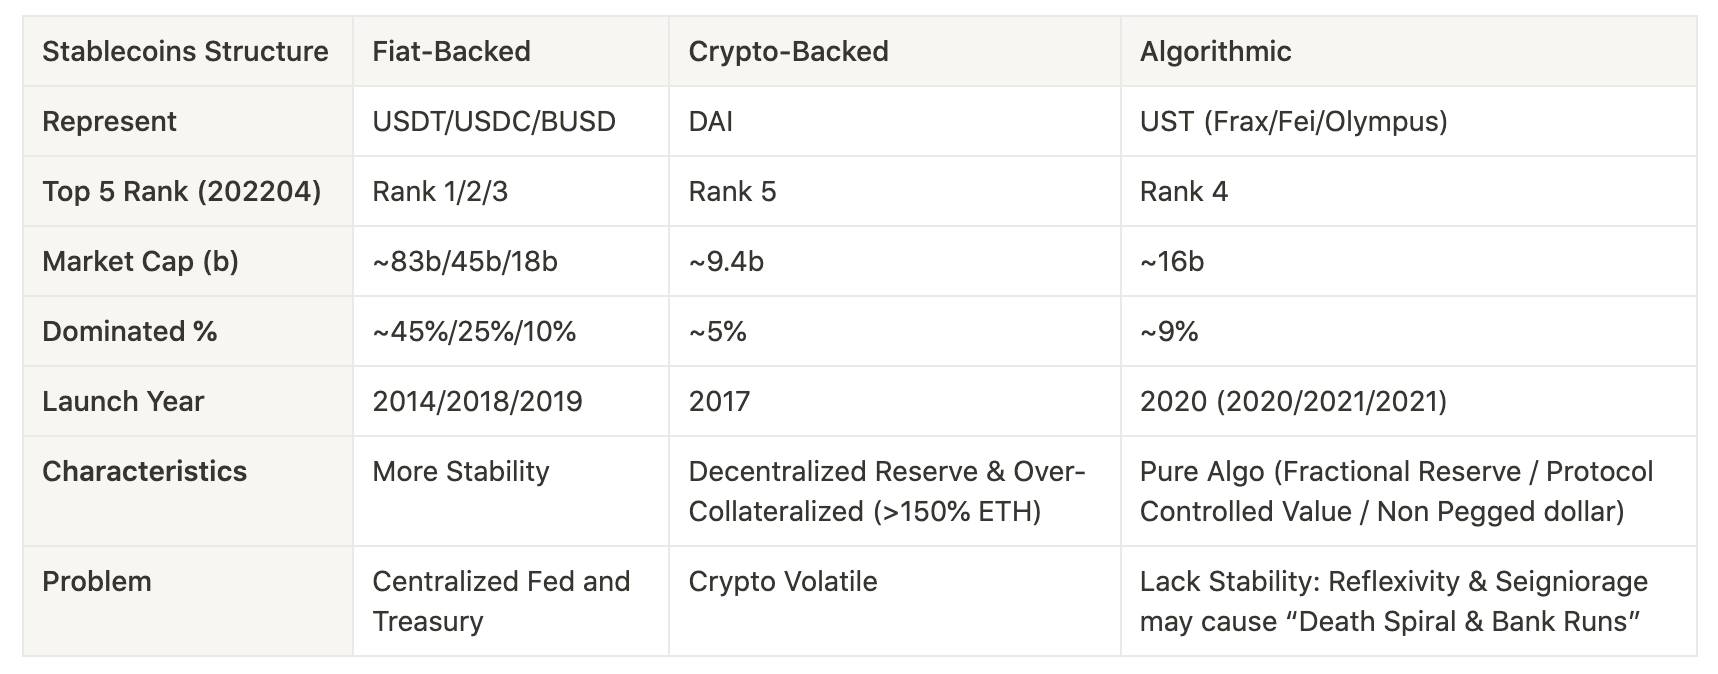Select the ~83b/45b/18b cell
The height and width of the screenshot is (674, 1718).
coord(511,261)
